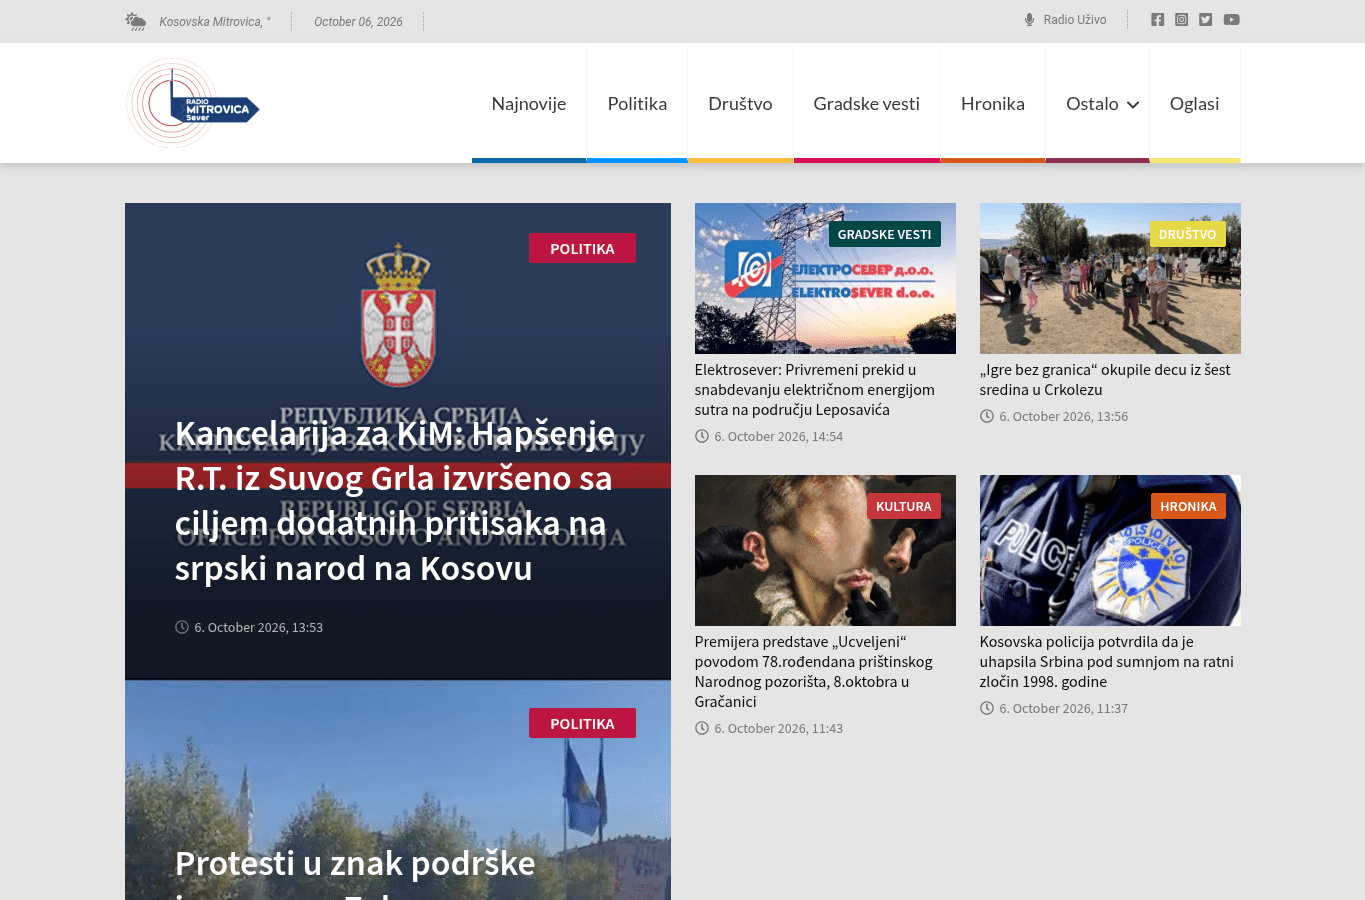The image size is (1365, 900).
Task: Select Društvo in the navigation
Action: coord(740,103)
